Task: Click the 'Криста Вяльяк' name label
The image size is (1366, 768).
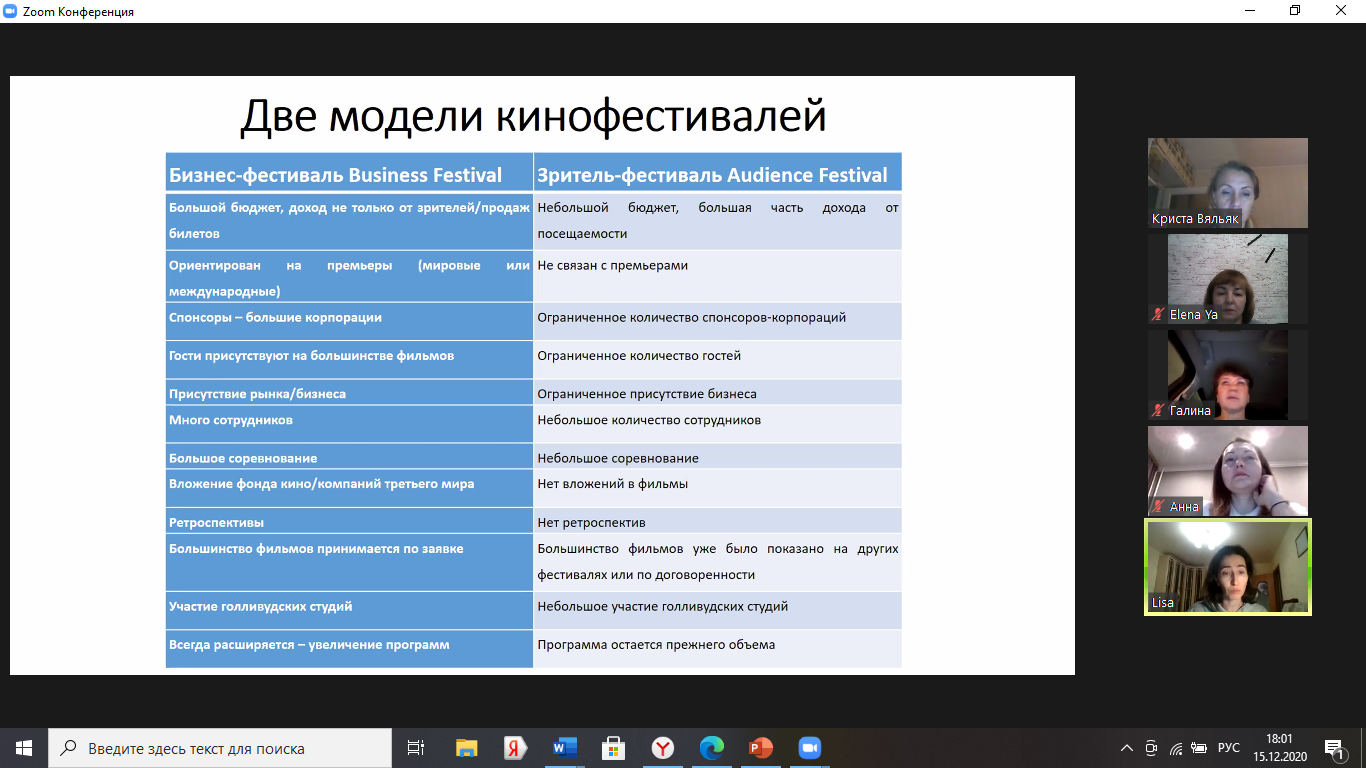Action: (x=1195, y=219)
